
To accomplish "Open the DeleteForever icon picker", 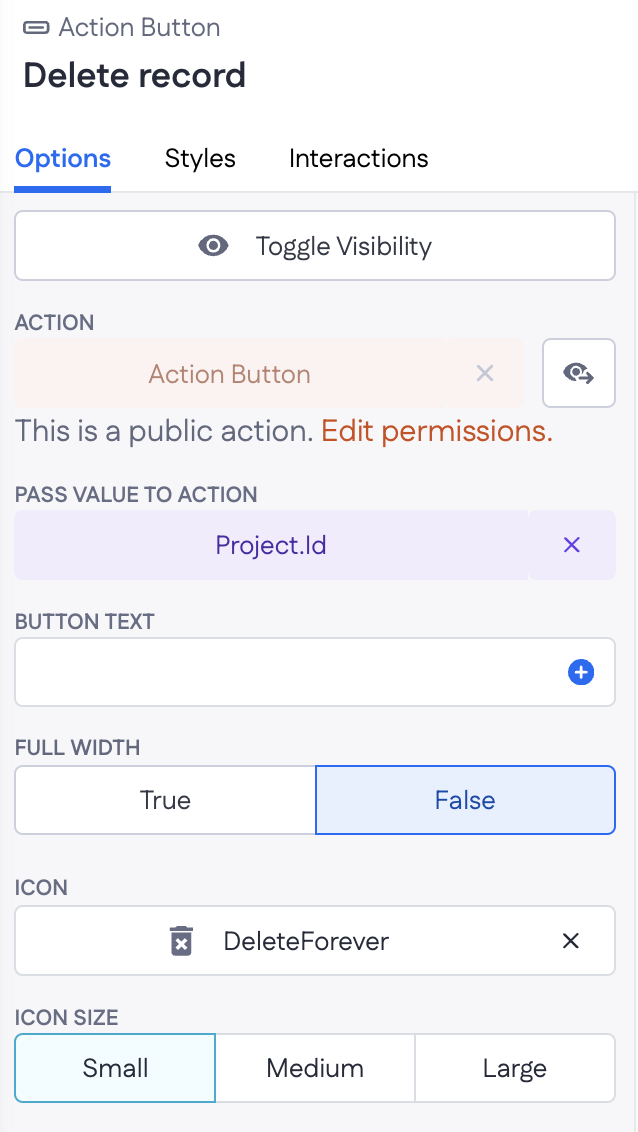I will point(306,941).
